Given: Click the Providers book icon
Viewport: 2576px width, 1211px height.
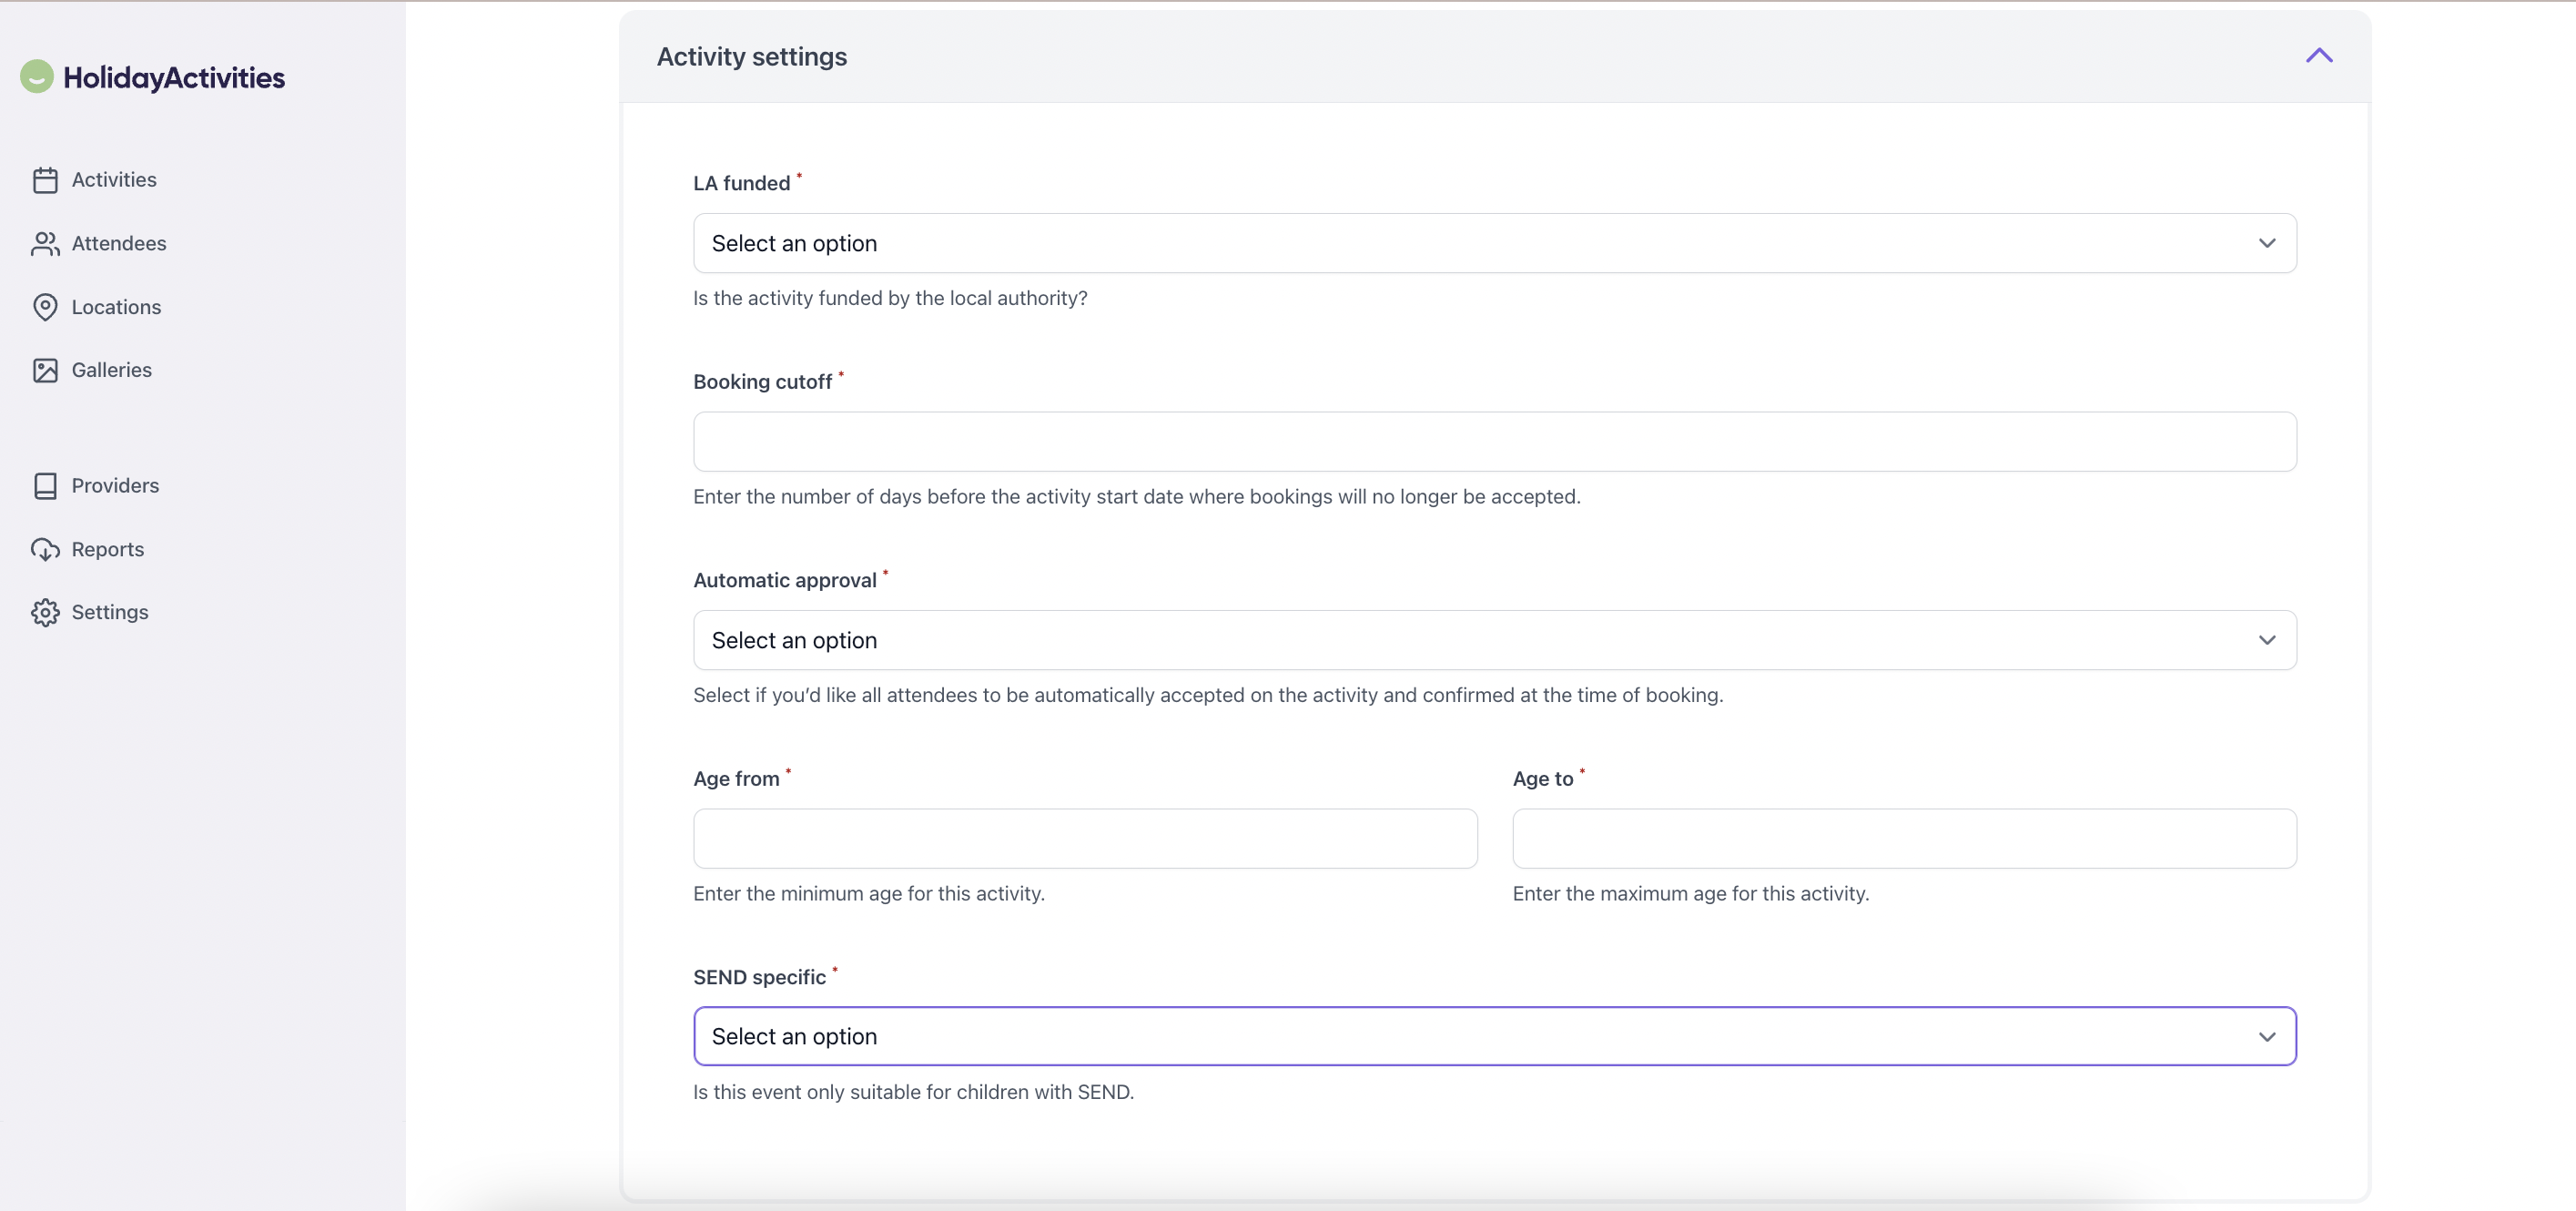Looking at the screenshot, I should (x=45, y=486).
